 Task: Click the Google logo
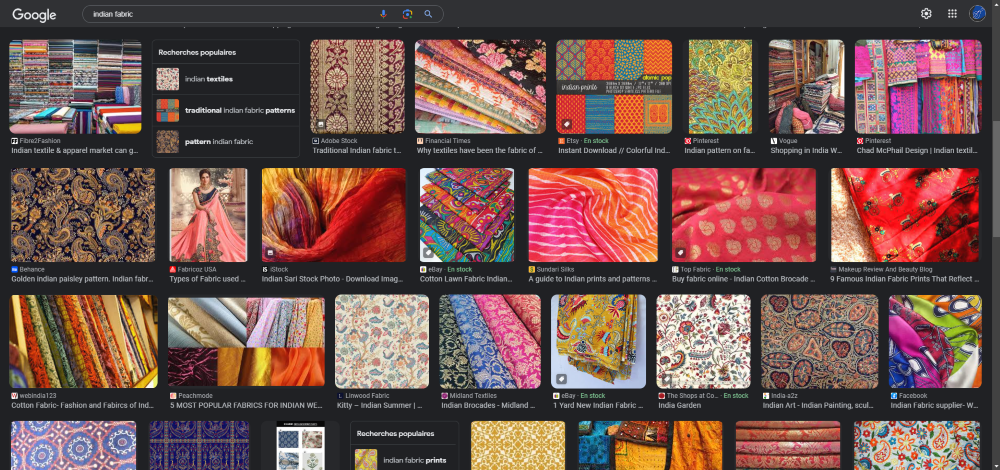click(34, 15)
